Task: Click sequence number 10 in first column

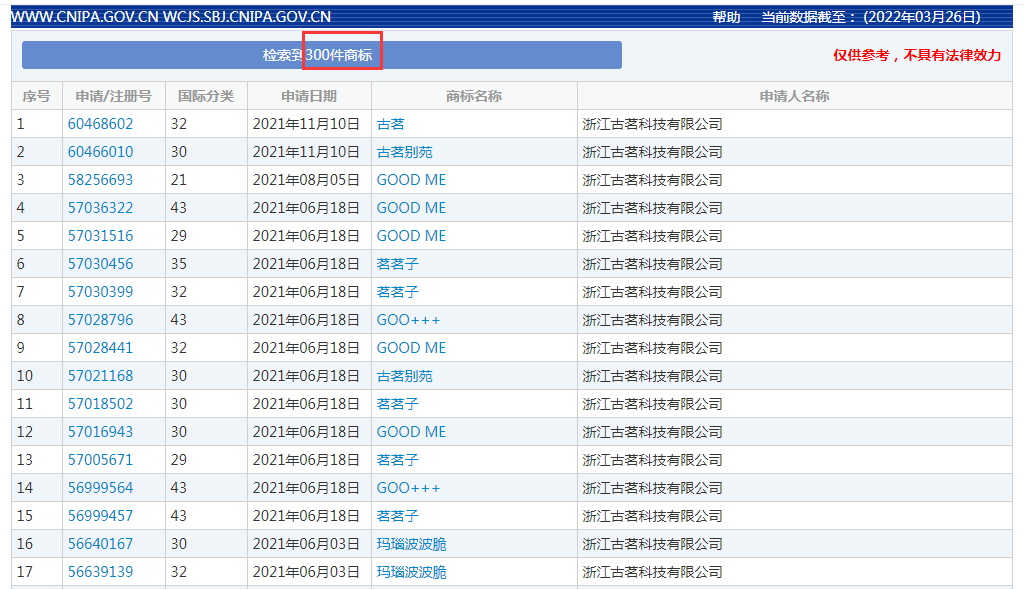Action: (x=25, y=376)
